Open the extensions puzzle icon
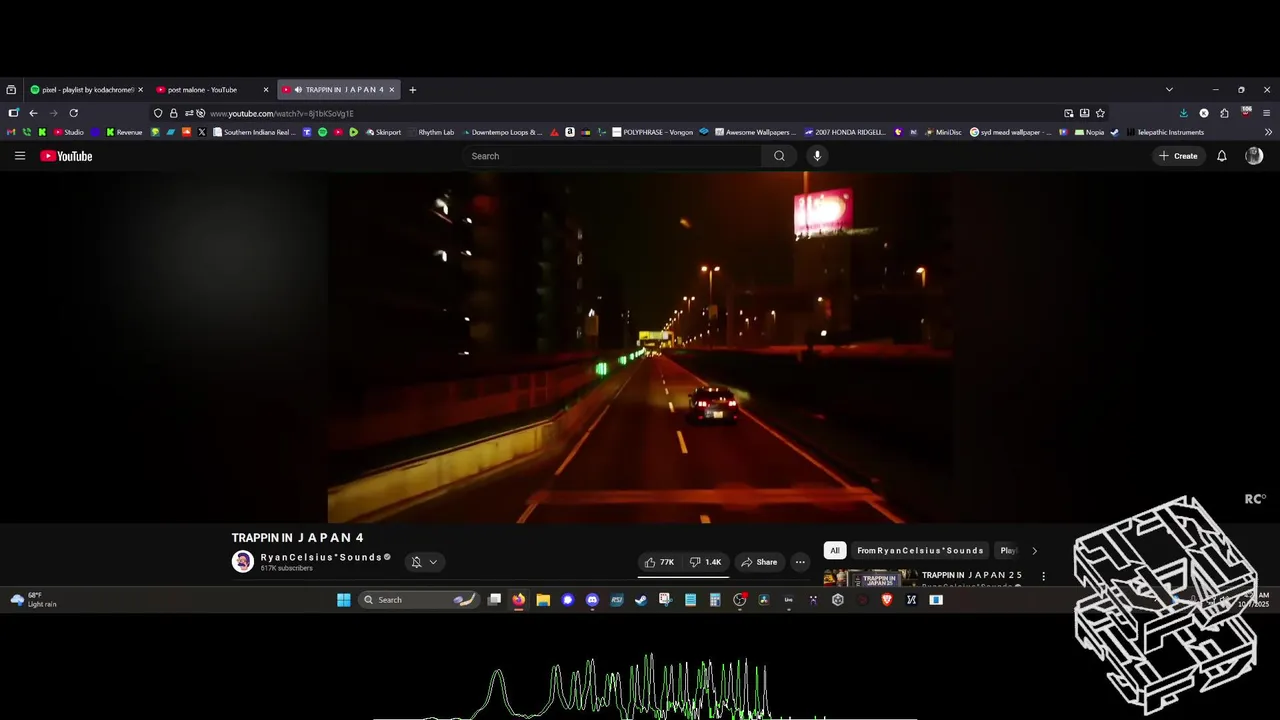The height and width of the screenshot is (720, 1280). tap(1224, 113)
